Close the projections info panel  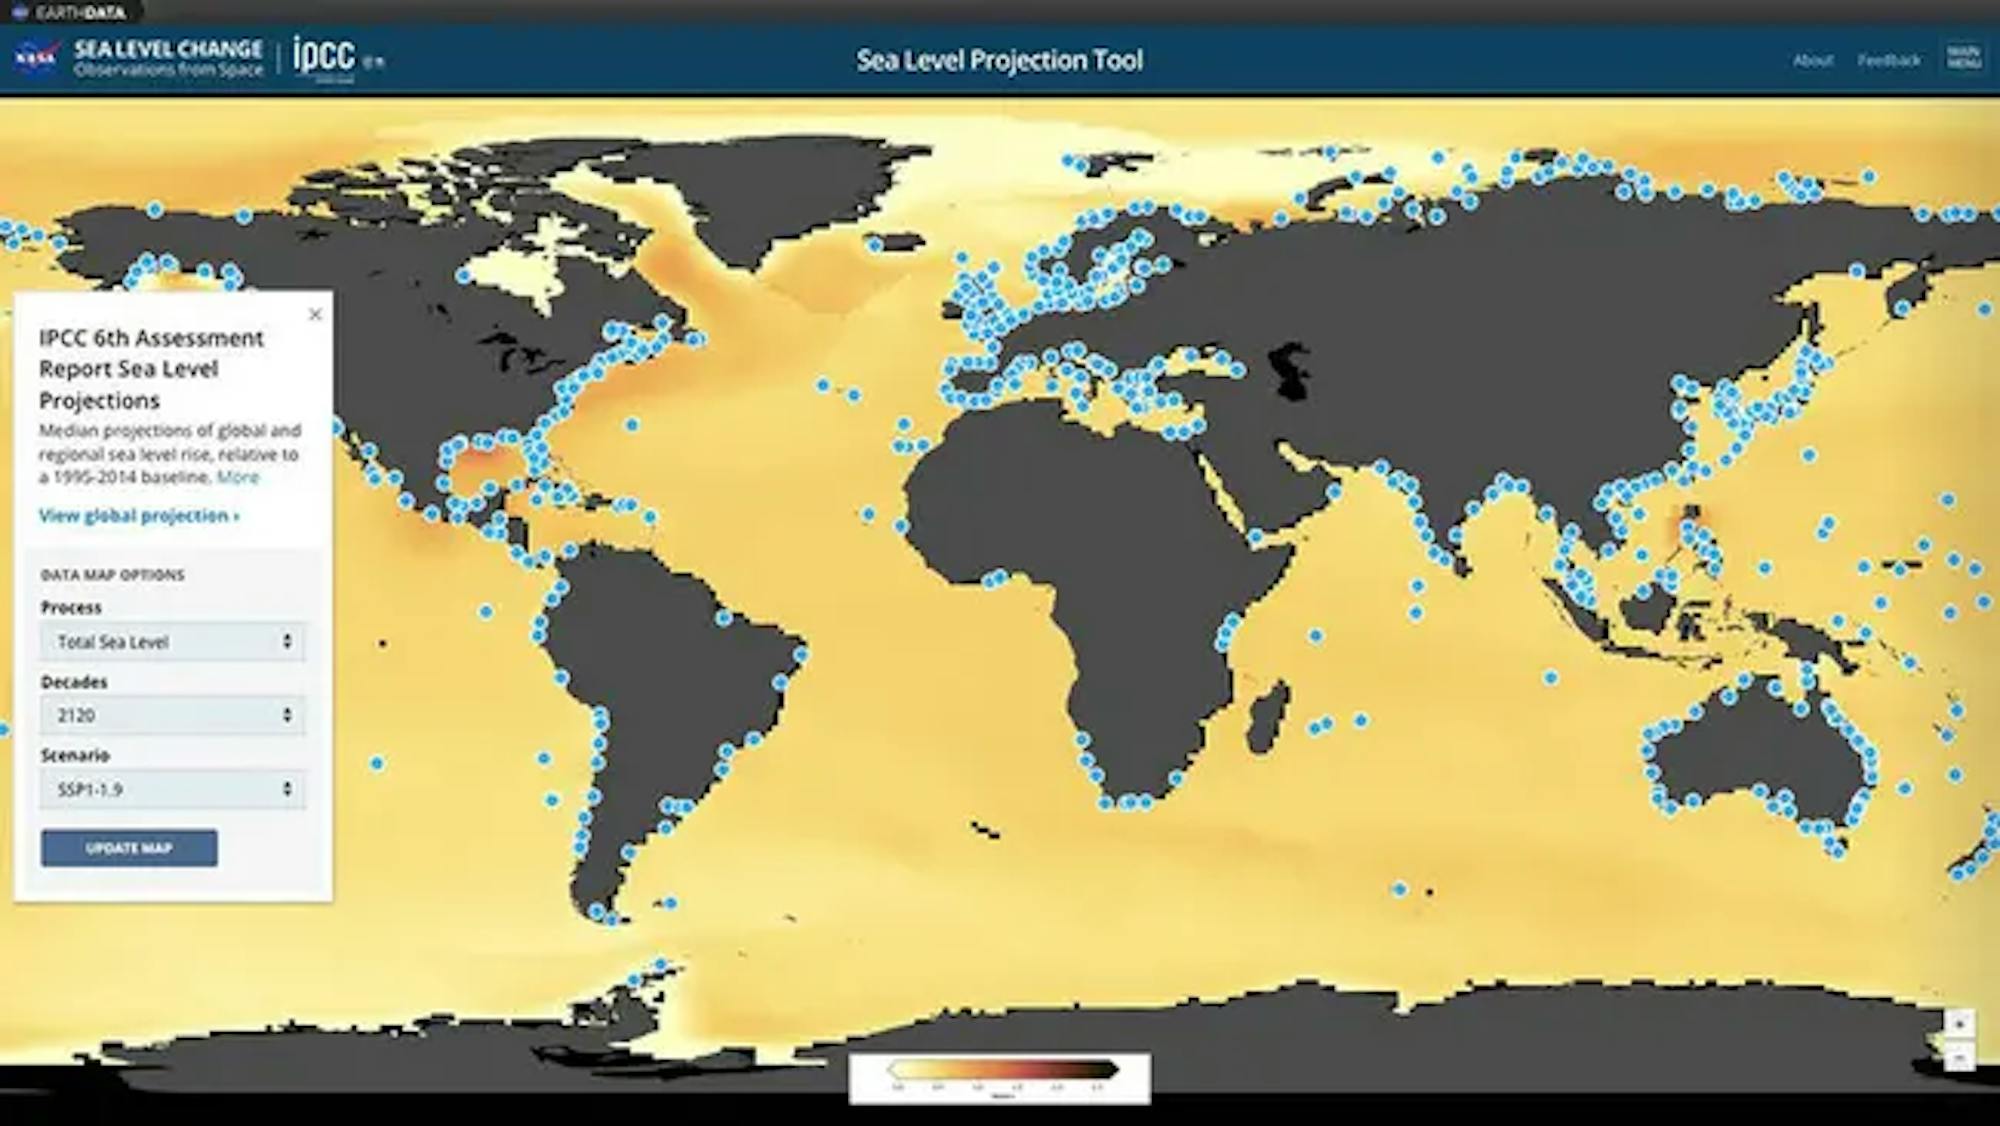(x=315, y=314)
